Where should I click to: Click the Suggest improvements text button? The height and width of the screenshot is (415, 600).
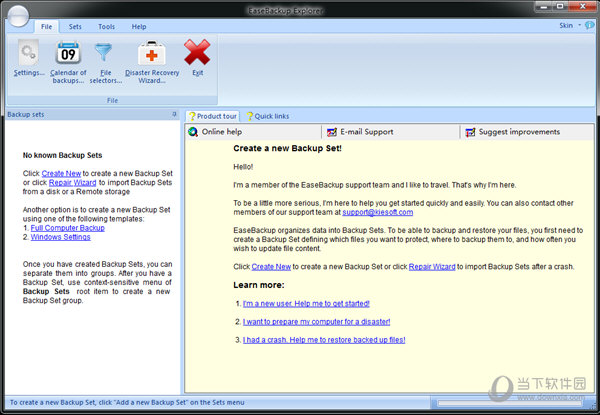[x=519, y=132]
